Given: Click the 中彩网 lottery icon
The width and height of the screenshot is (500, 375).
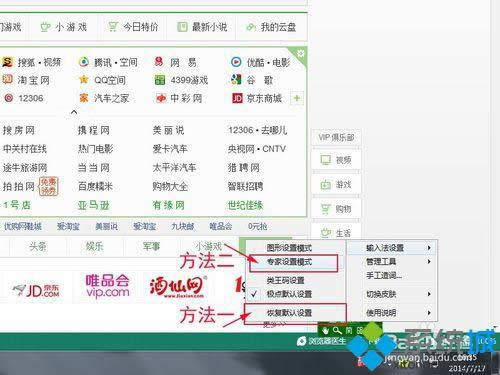Looking at the screenshot, I should coord(161,98).
